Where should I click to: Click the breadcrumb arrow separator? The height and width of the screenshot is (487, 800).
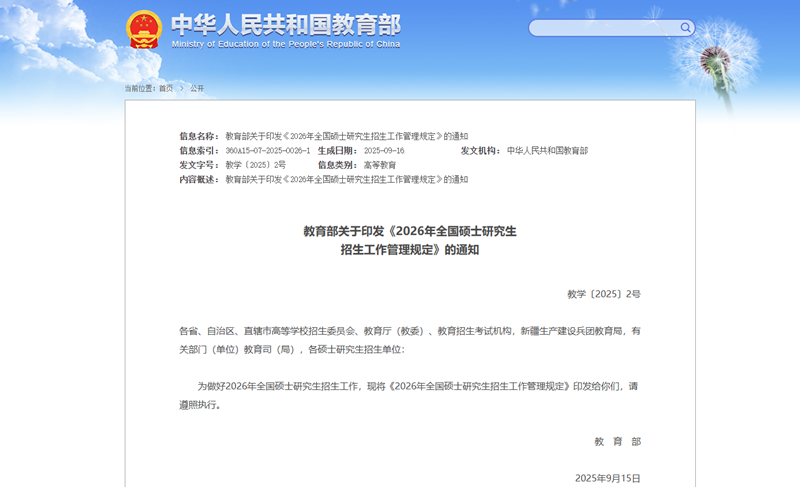coord(181,88)
